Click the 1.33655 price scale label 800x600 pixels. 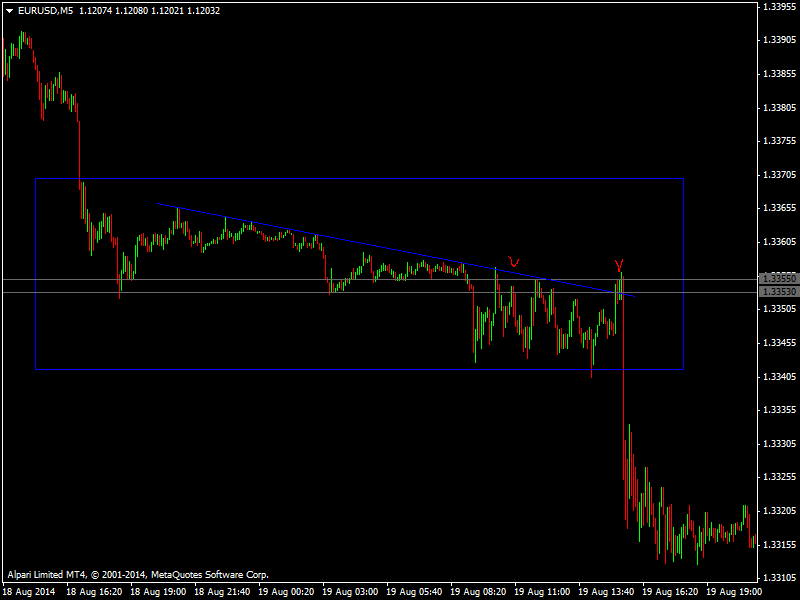pos(780,208)
